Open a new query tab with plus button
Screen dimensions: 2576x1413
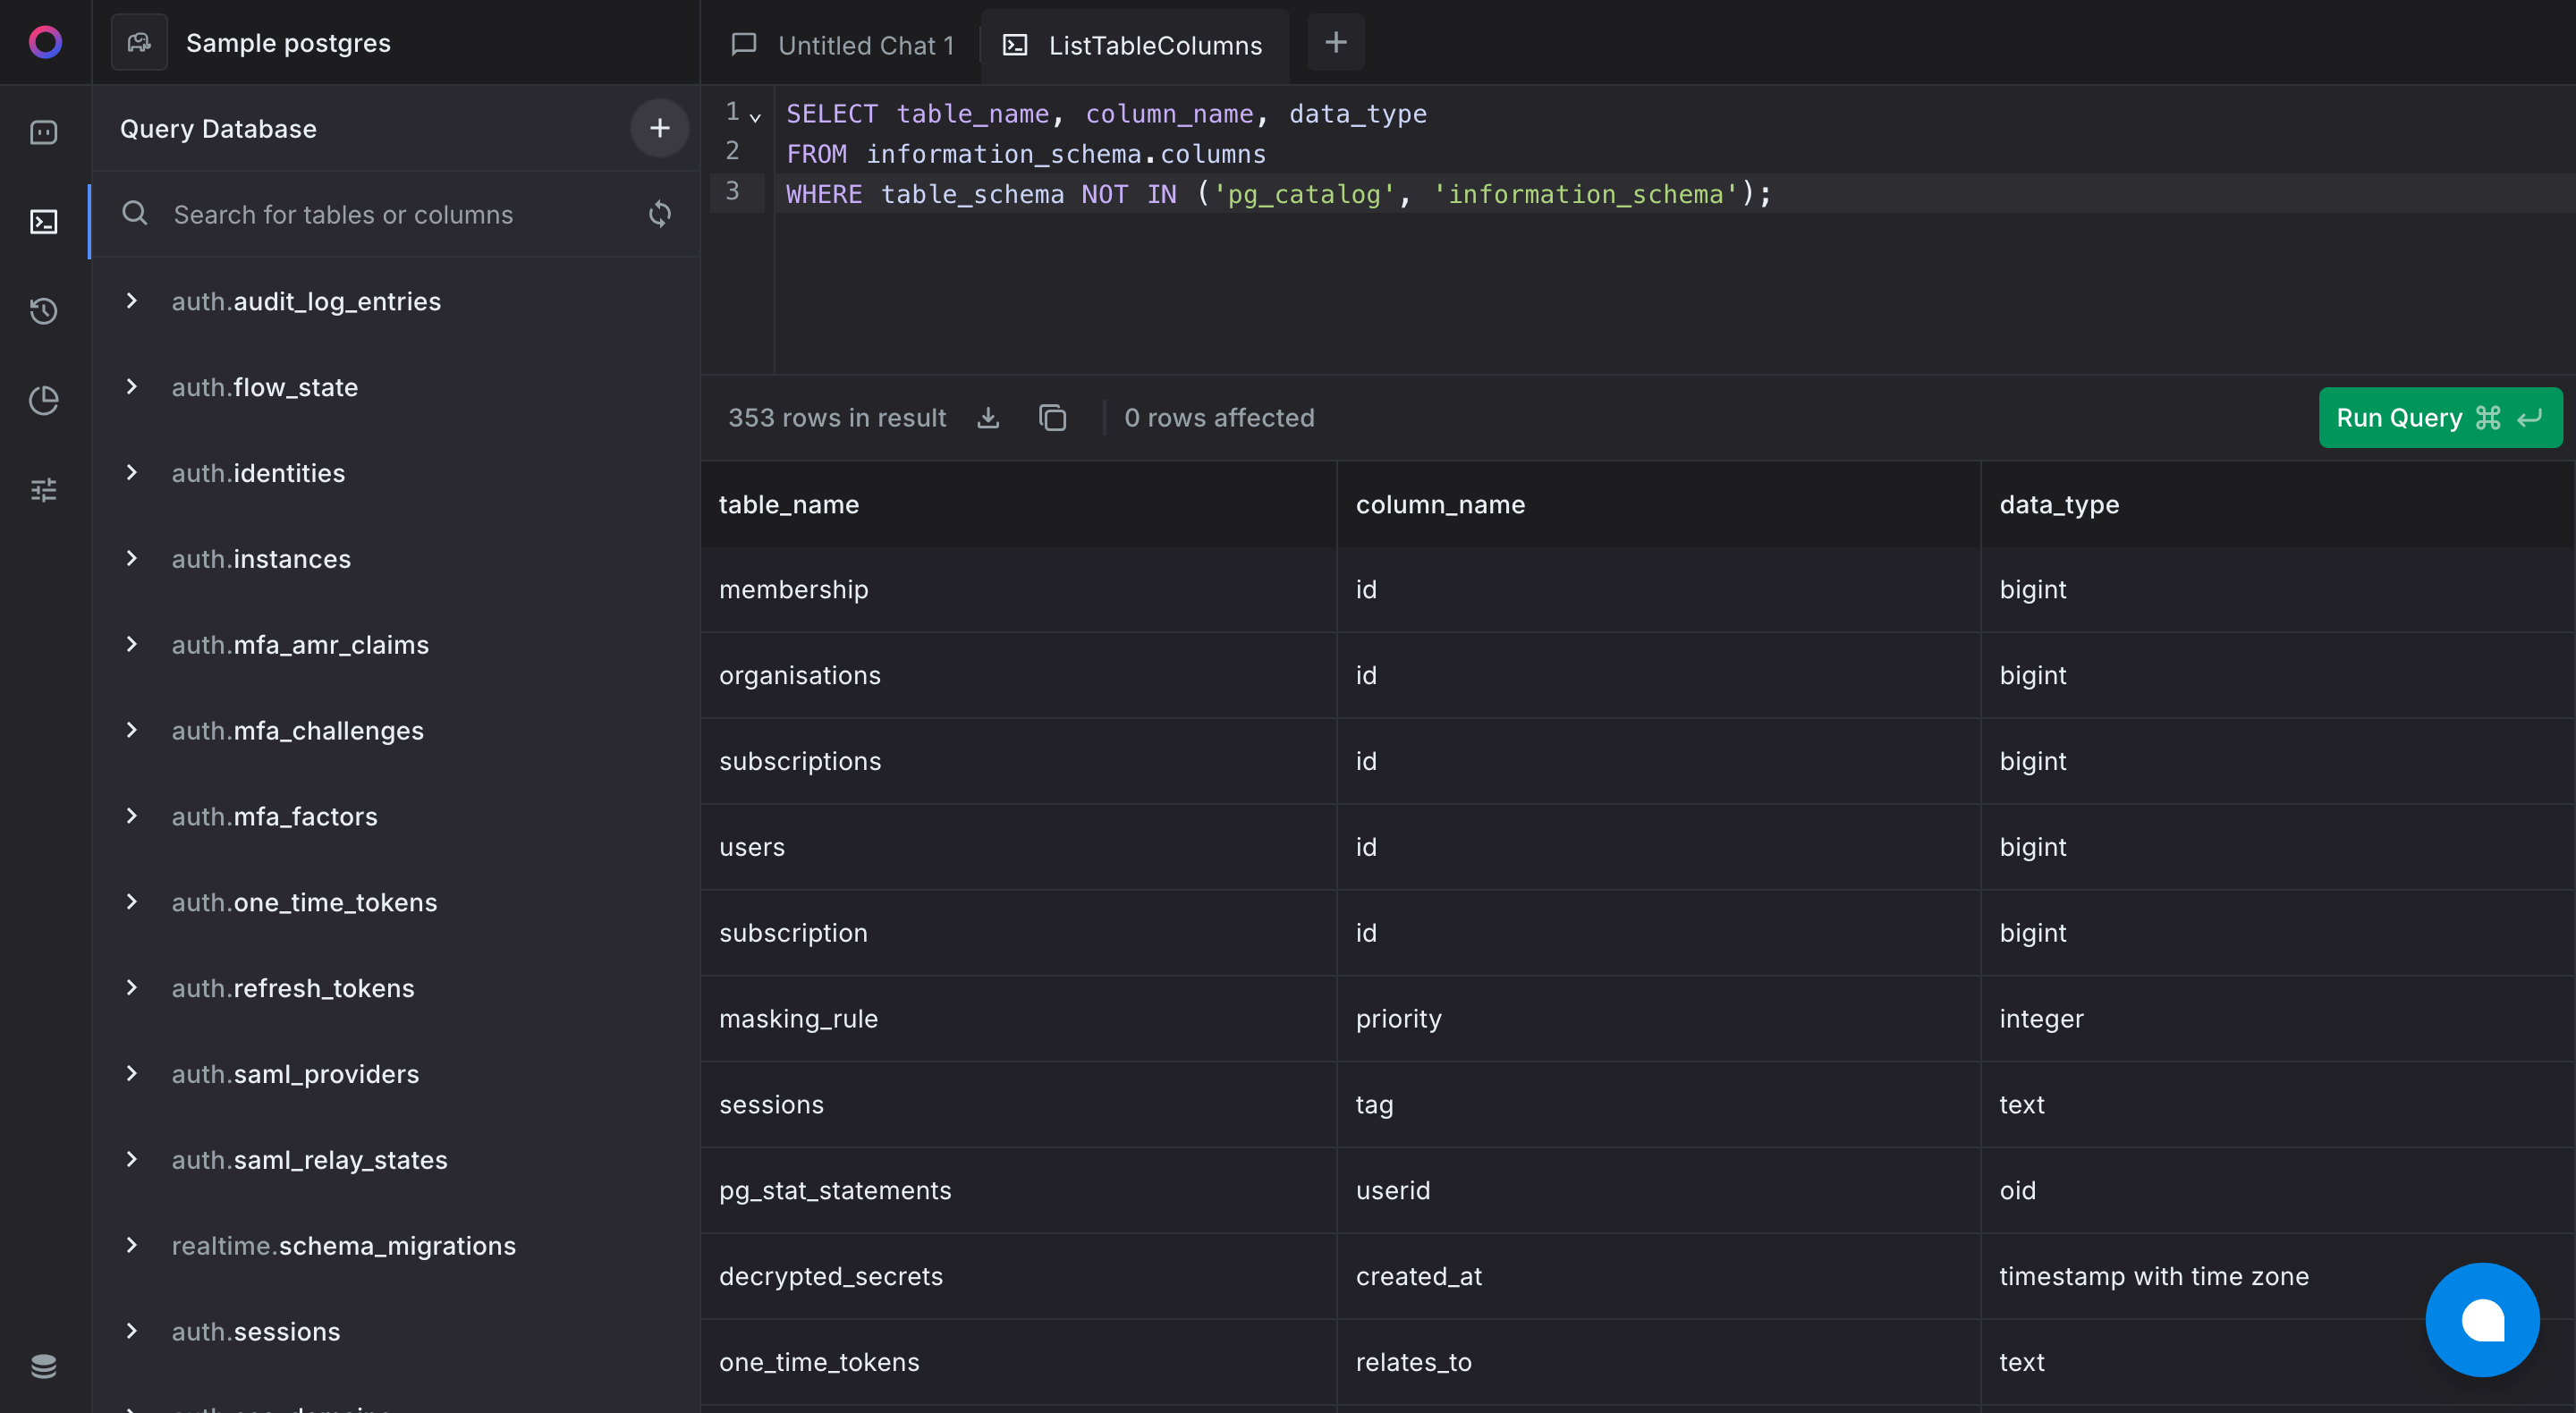(1336, 42)
